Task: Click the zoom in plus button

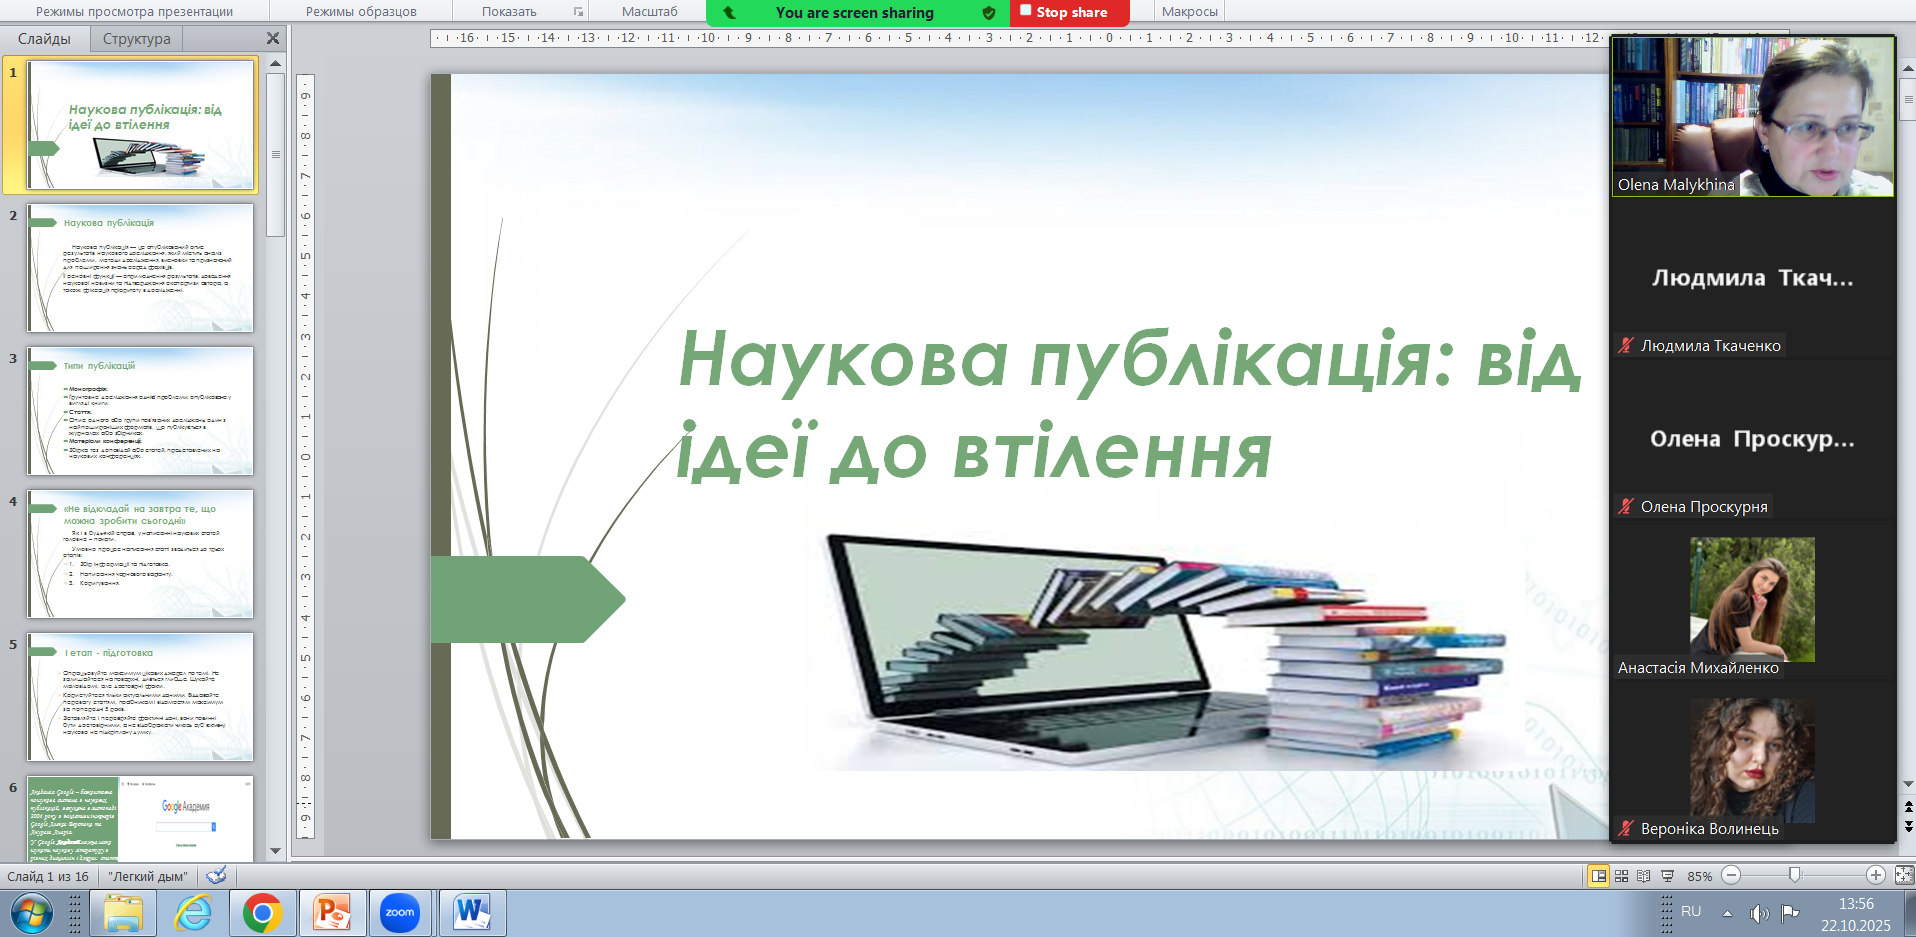Action: point(1876,875)
